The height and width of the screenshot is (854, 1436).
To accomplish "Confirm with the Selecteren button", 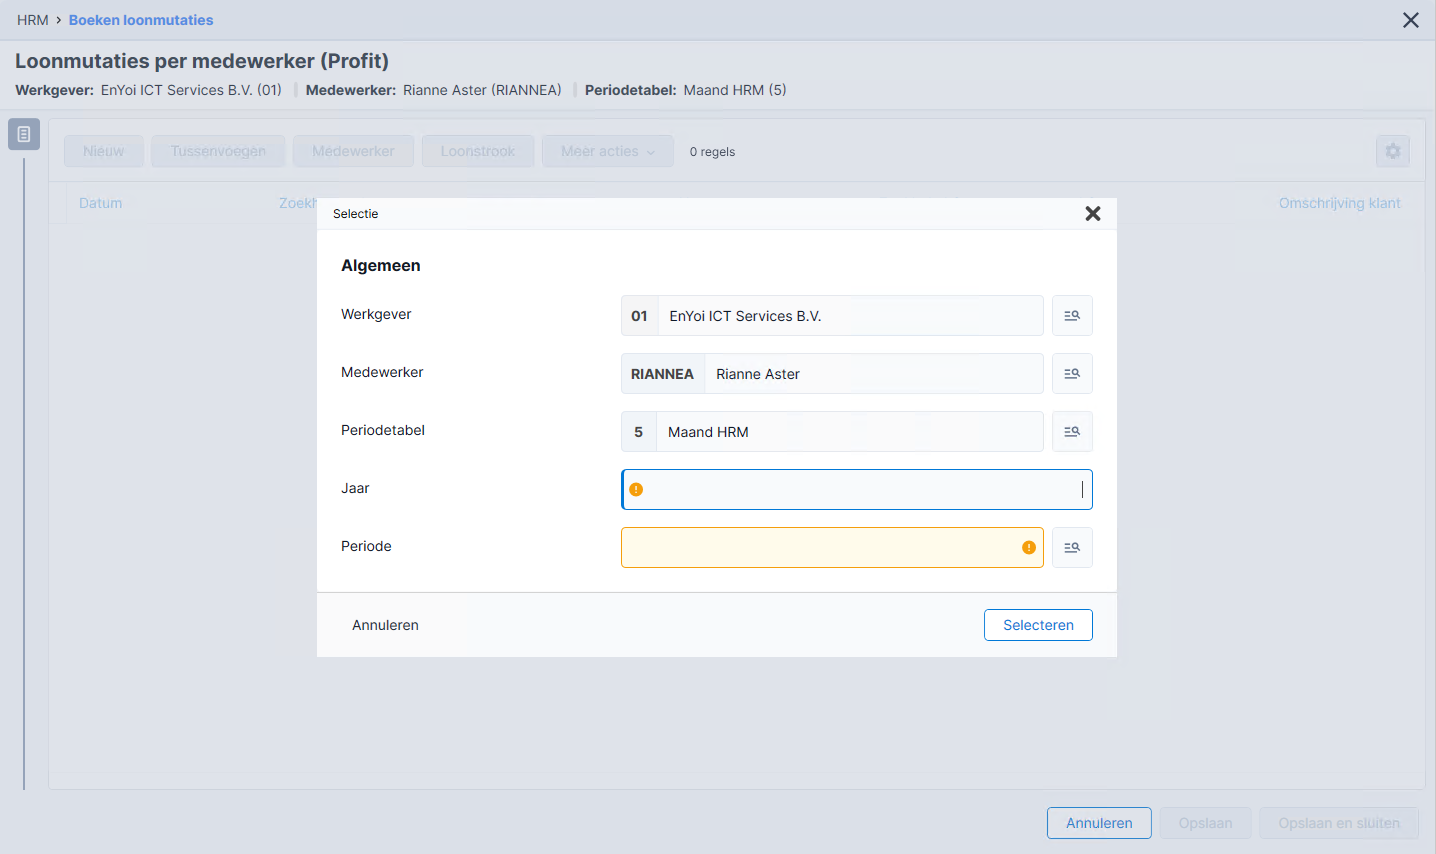I will pos(1038,625).
